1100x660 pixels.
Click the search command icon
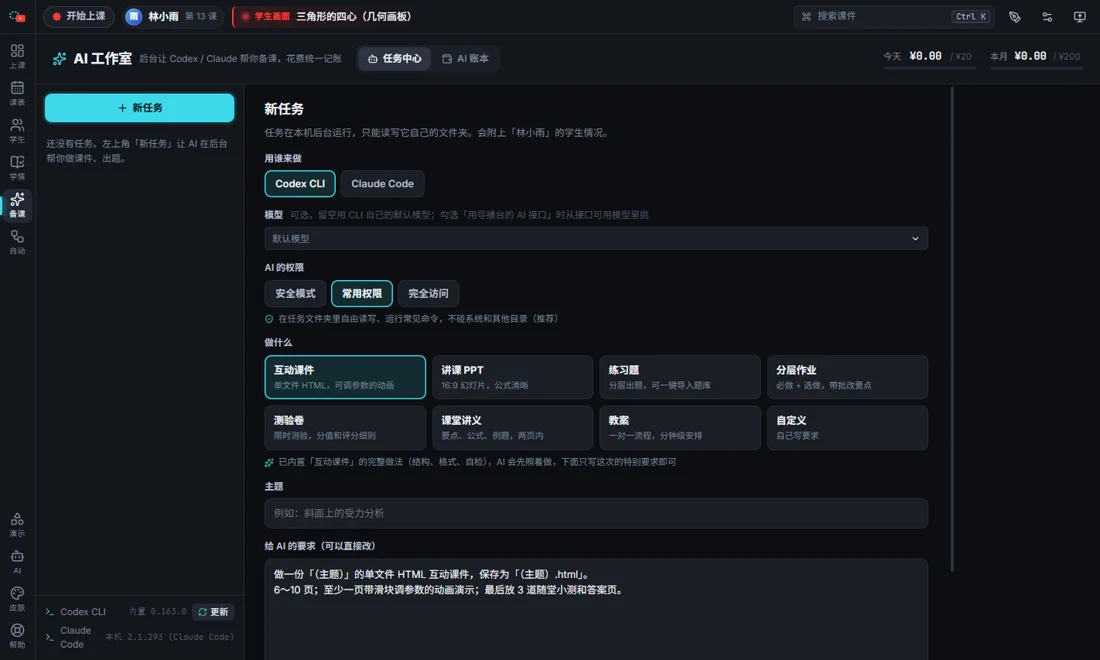point(806,16)
